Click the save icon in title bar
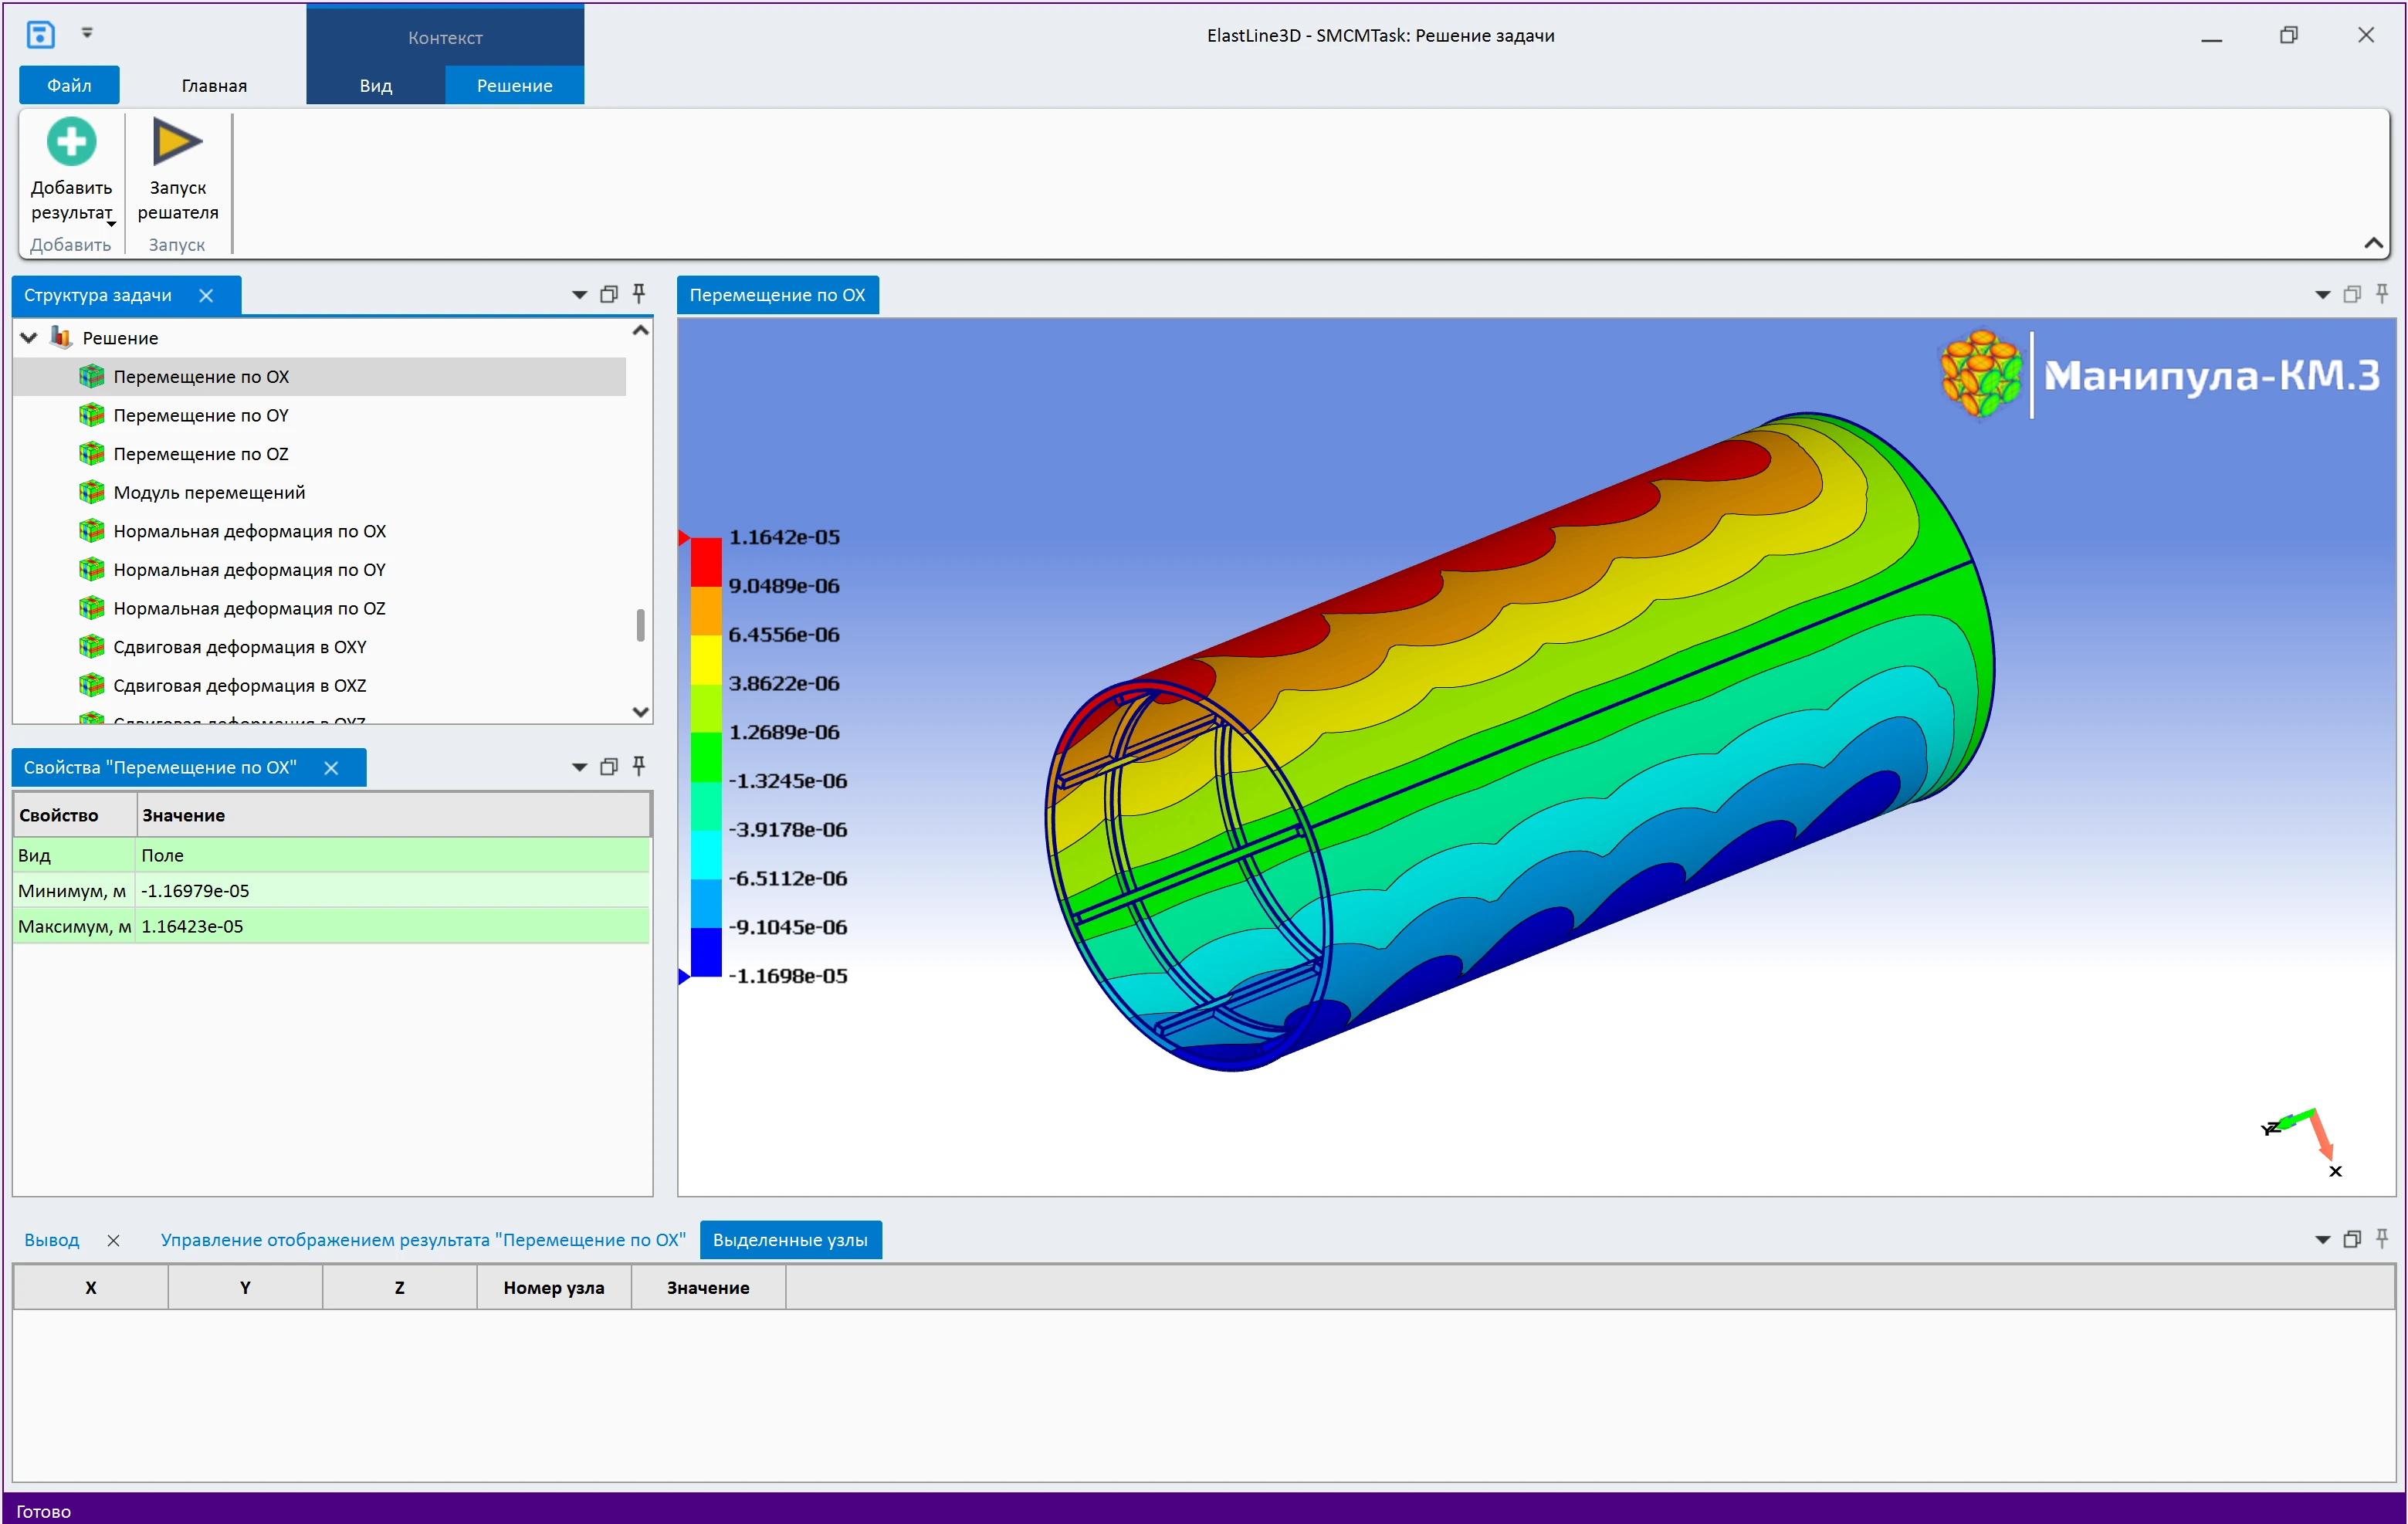Screen dimensions: 2408x1524 coord(40,35)
